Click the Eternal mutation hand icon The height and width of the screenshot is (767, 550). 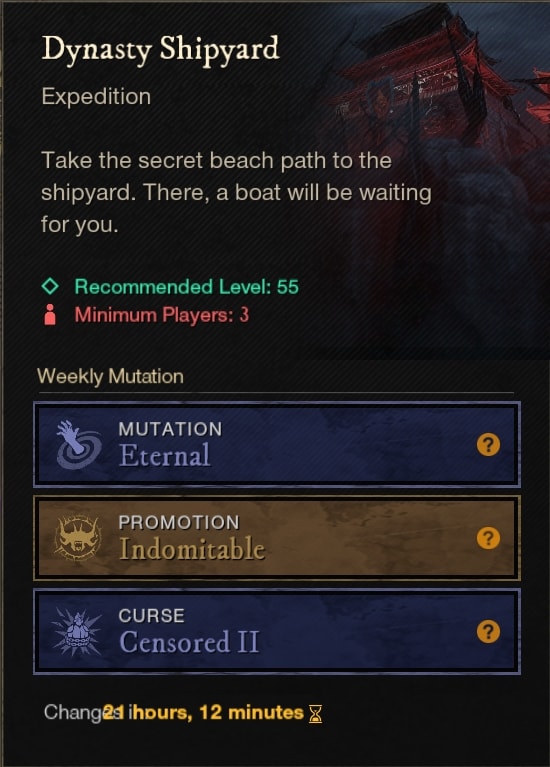pos(78,445)
